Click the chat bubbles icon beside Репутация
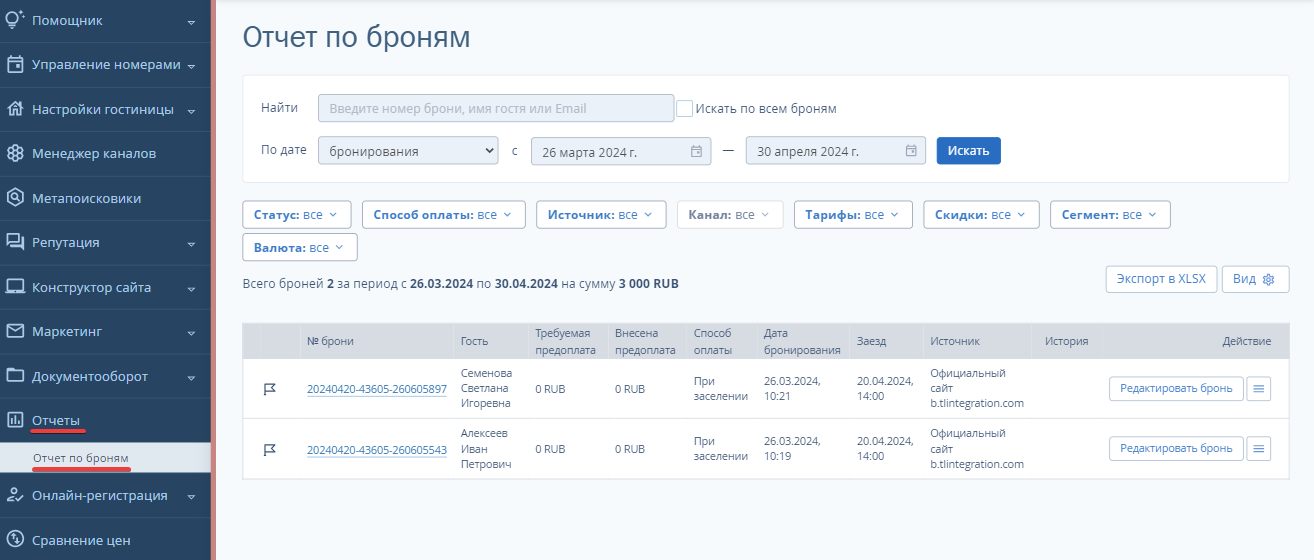 15,242
